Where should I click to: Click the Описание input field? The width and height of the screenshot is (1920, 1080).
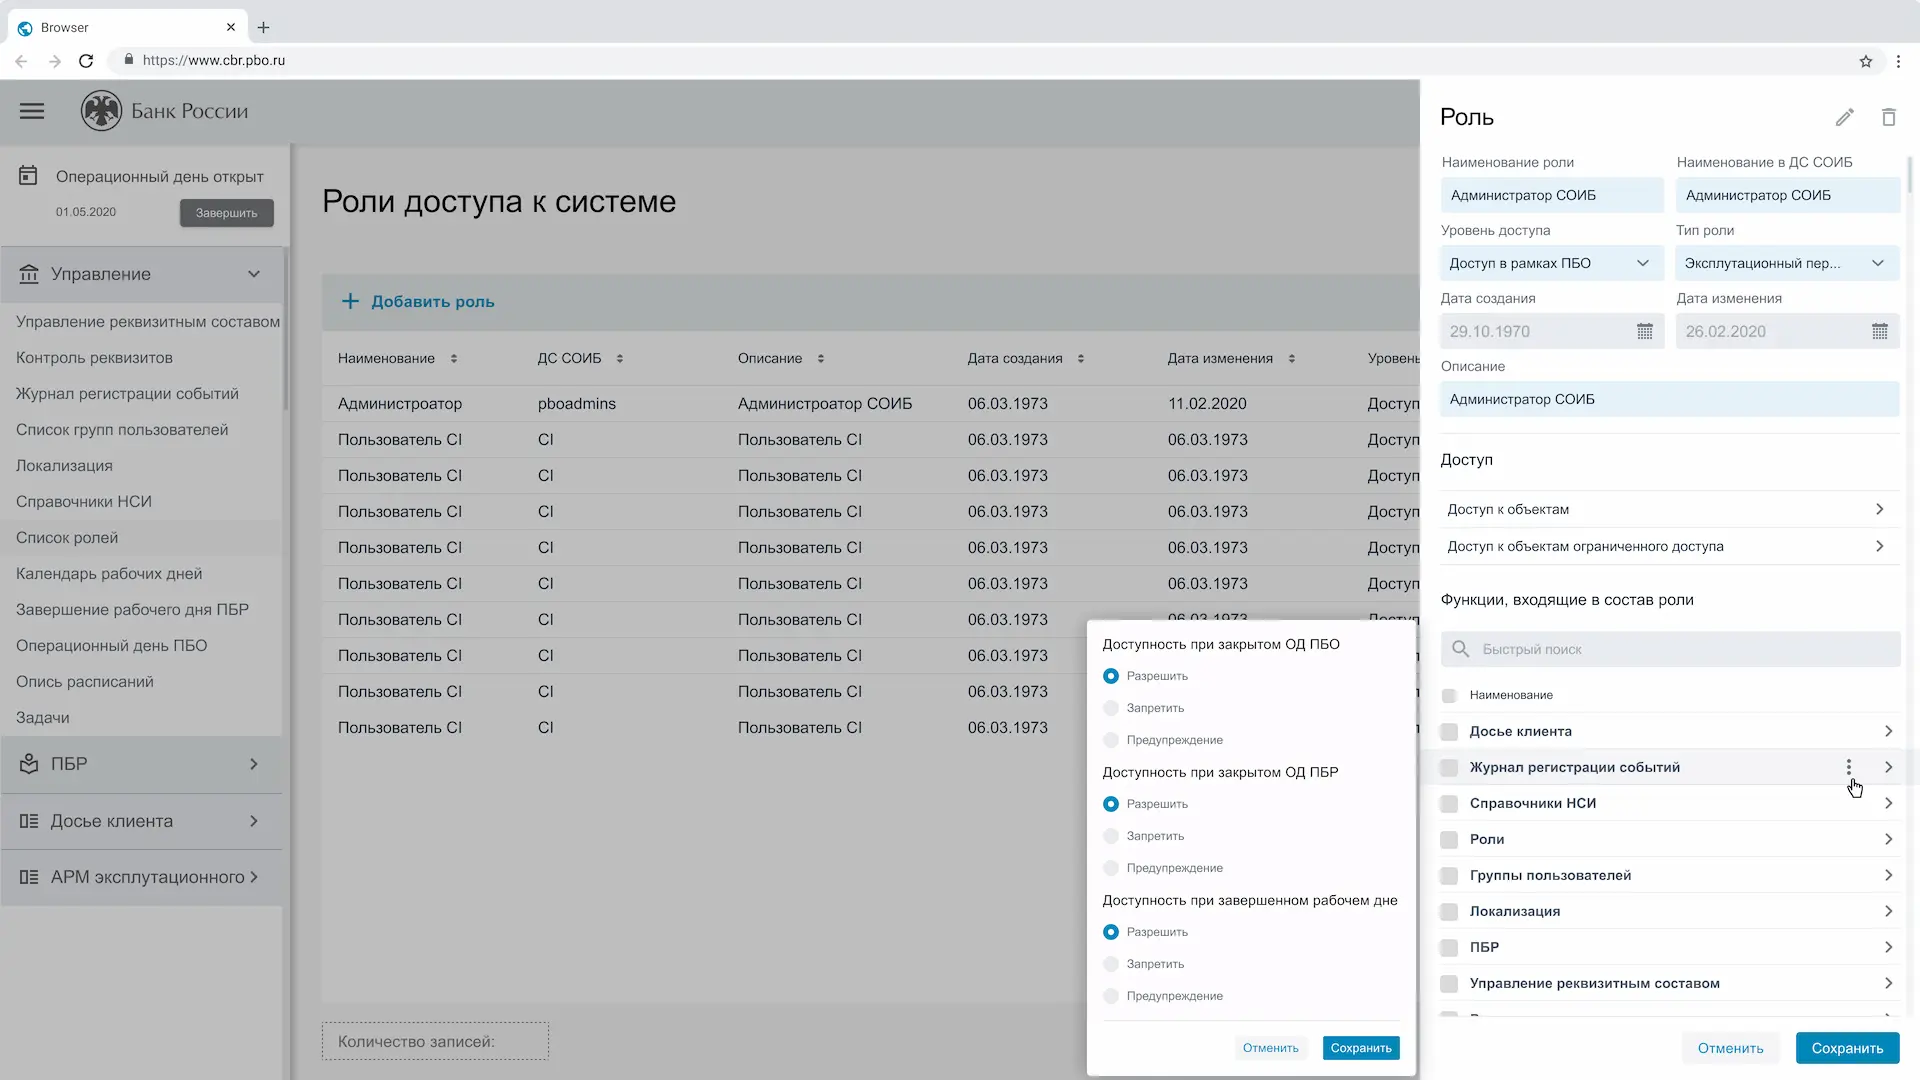[x=1668, y=399]
